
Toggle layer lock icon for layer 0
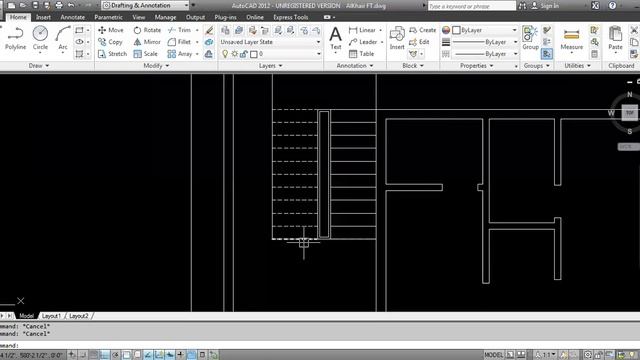(x=244, y=54)
